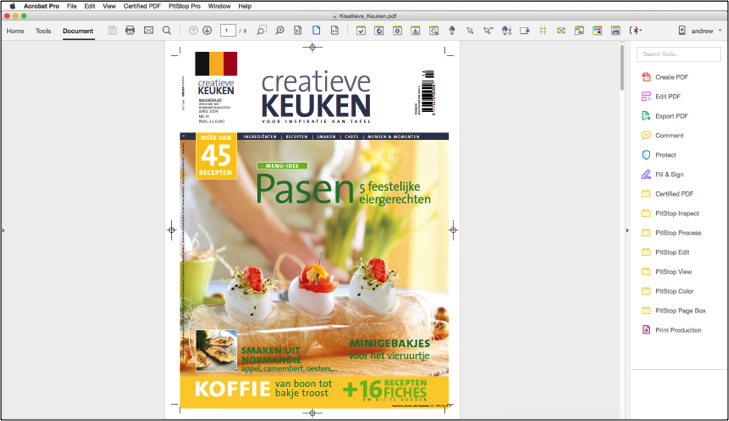
Task: Open the PitStop Inspect tool group
Action: [x=670, y=213]
